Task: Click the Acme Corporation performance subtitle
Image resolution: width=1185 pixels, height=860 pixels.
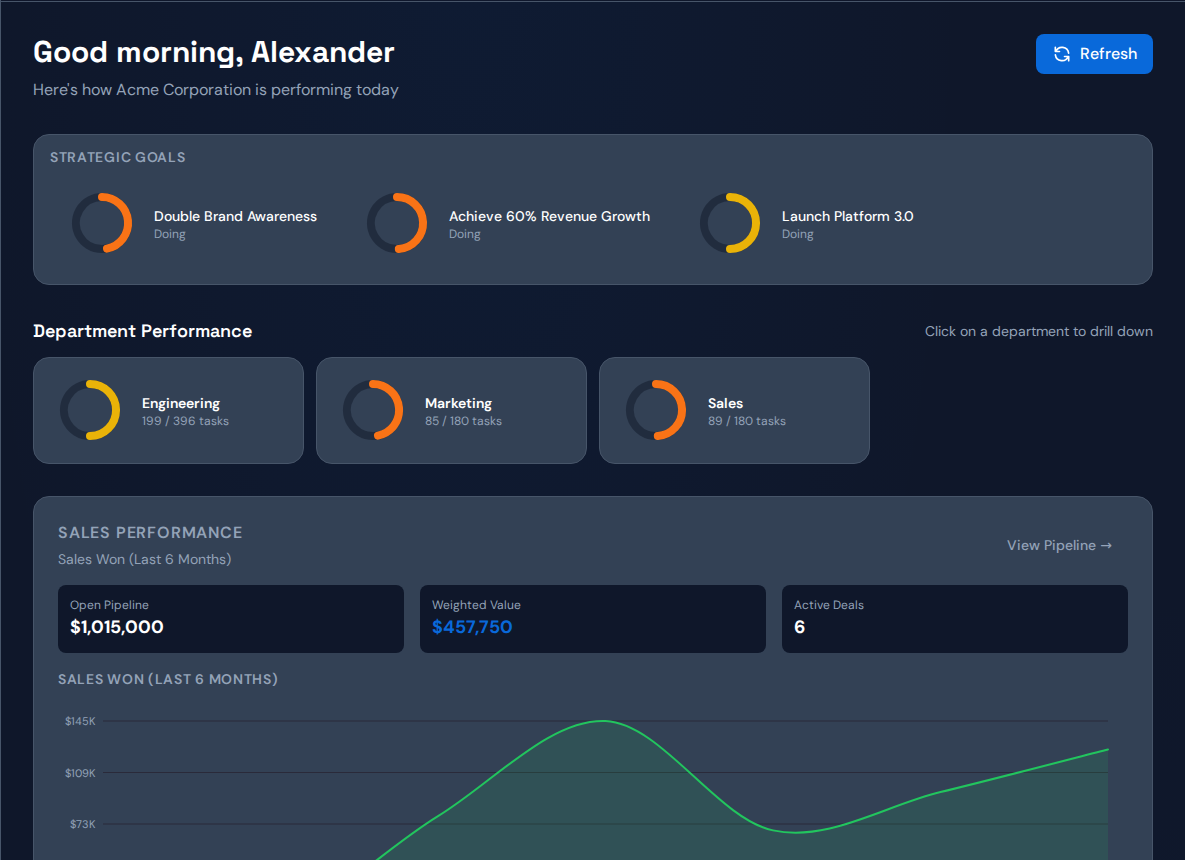Action: coord(215,90)
